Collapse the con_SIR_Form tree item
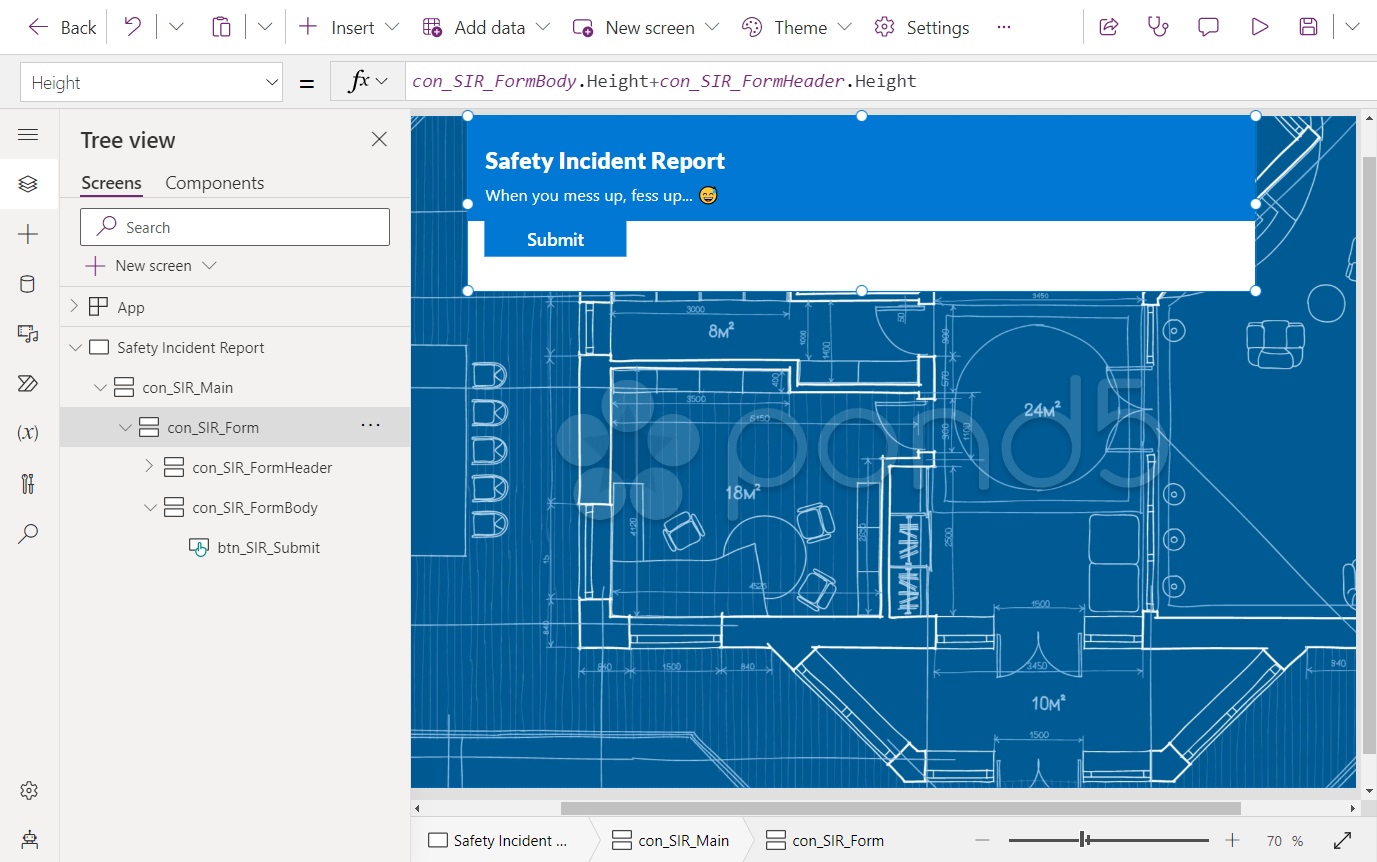 coord(125,427)
